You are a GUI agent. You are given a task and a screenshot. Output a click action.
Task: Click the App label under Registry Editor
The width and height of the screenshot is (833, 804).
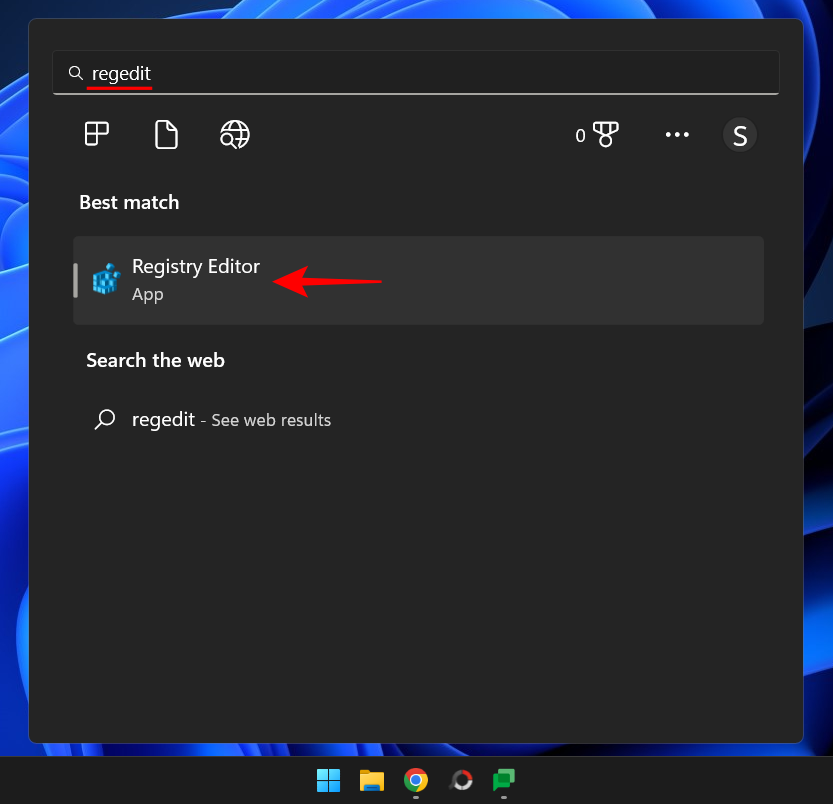click(147, 294)
